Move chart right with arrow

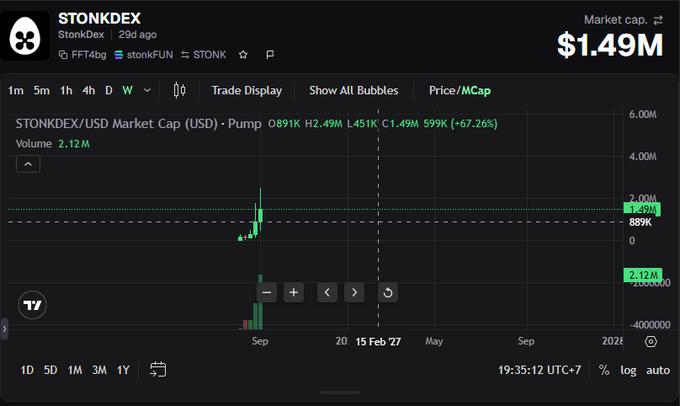point(354,292)
